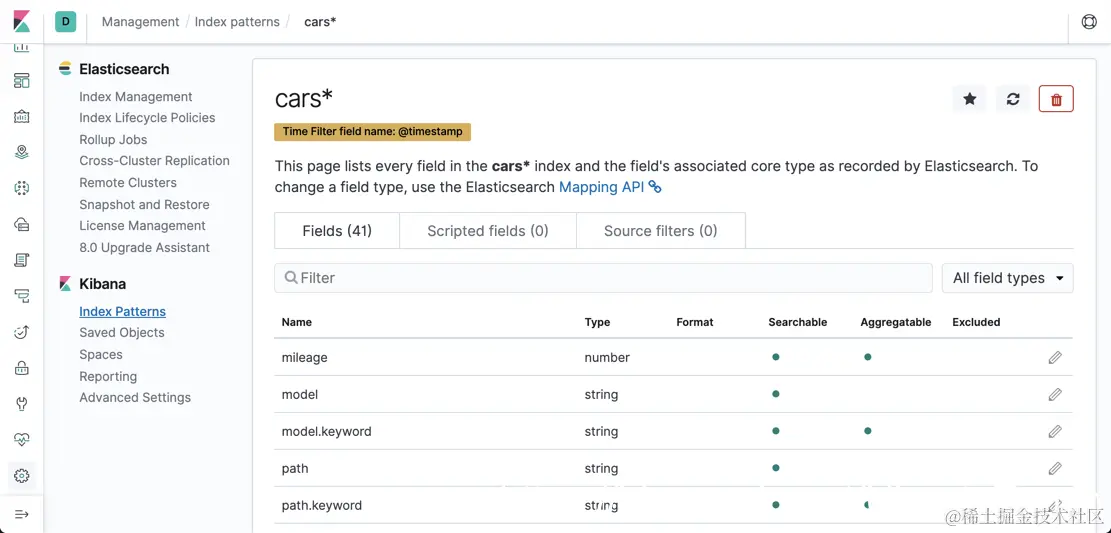
Task: Edit the model.keyword field
Action: tap(1055, 432)
